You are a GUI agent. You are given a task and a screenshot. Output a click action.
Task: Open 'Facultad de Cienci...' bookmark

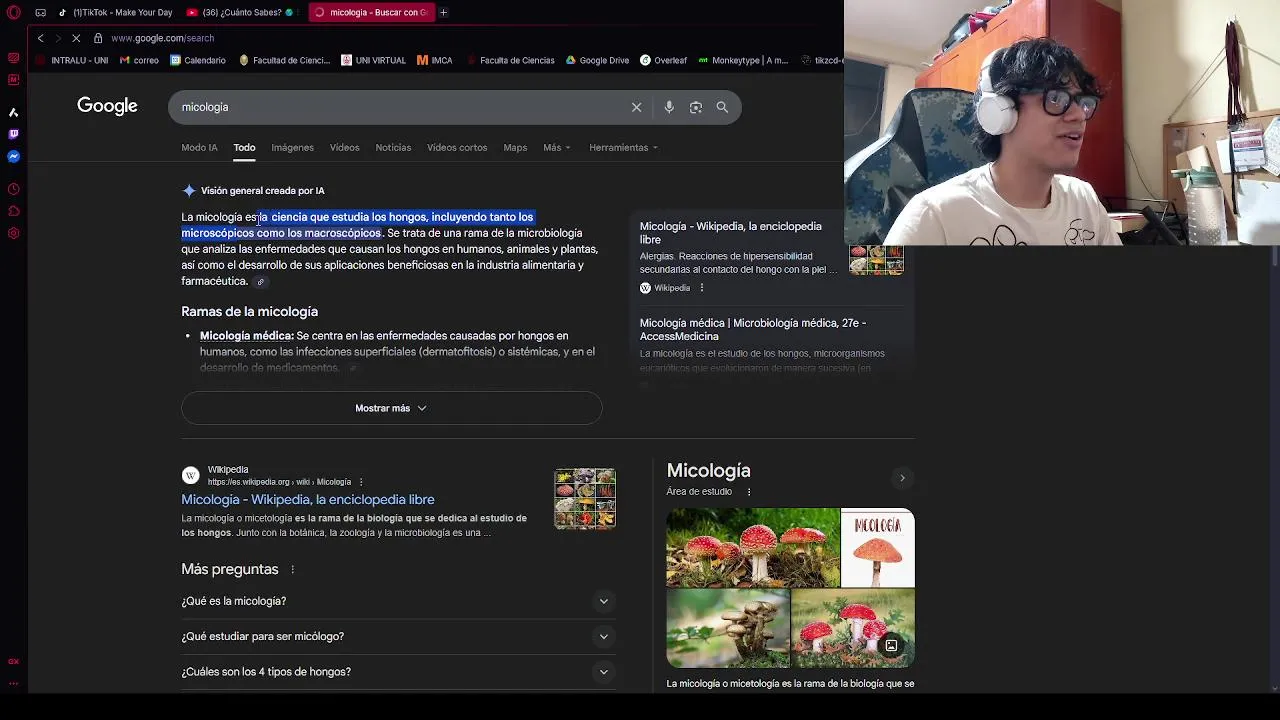point(284,60)
